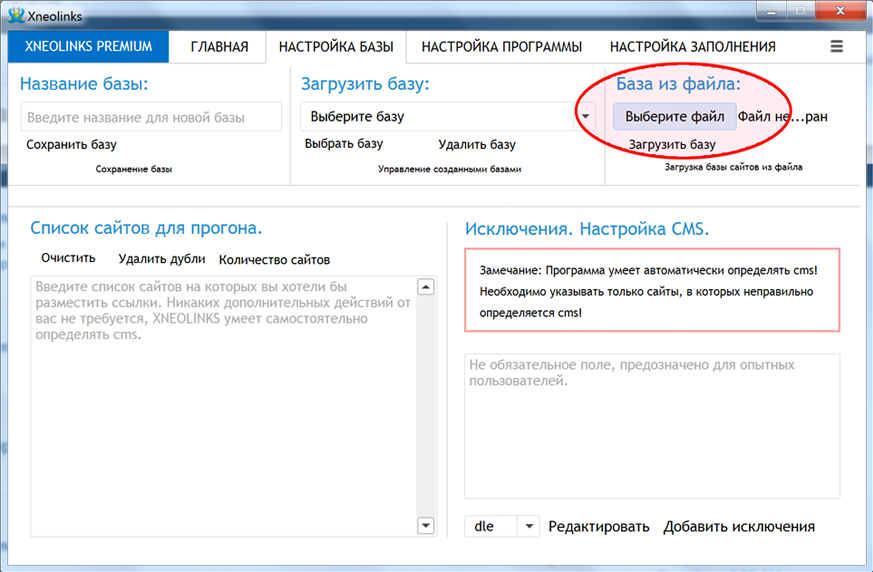
Task: Click Очистить to clear site list
Action: click(x=68, y=258)
